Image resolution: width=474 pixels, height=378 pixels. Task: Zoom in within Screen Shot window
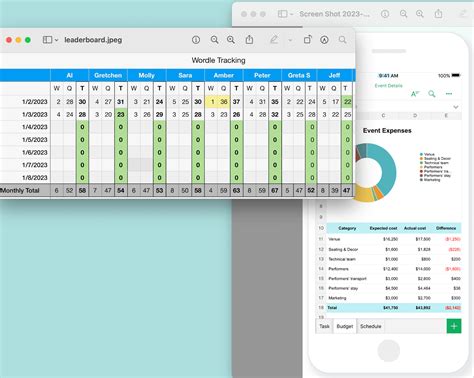(420, 14)
